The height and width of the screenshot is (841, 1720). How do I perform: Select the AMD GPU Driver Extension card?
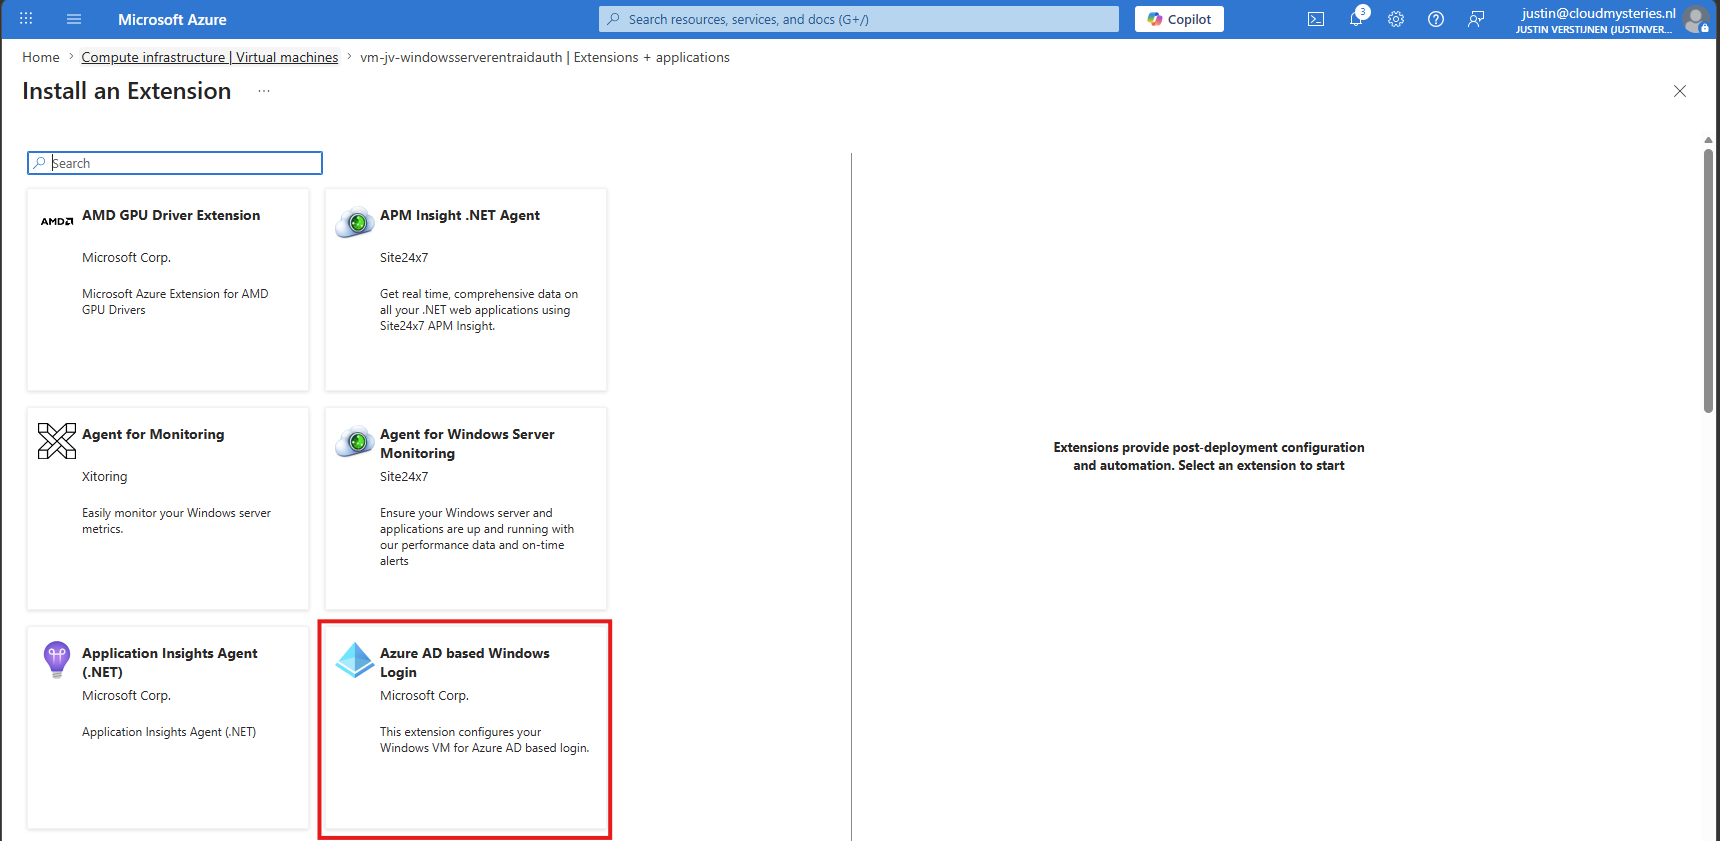(x=168, y=289)
